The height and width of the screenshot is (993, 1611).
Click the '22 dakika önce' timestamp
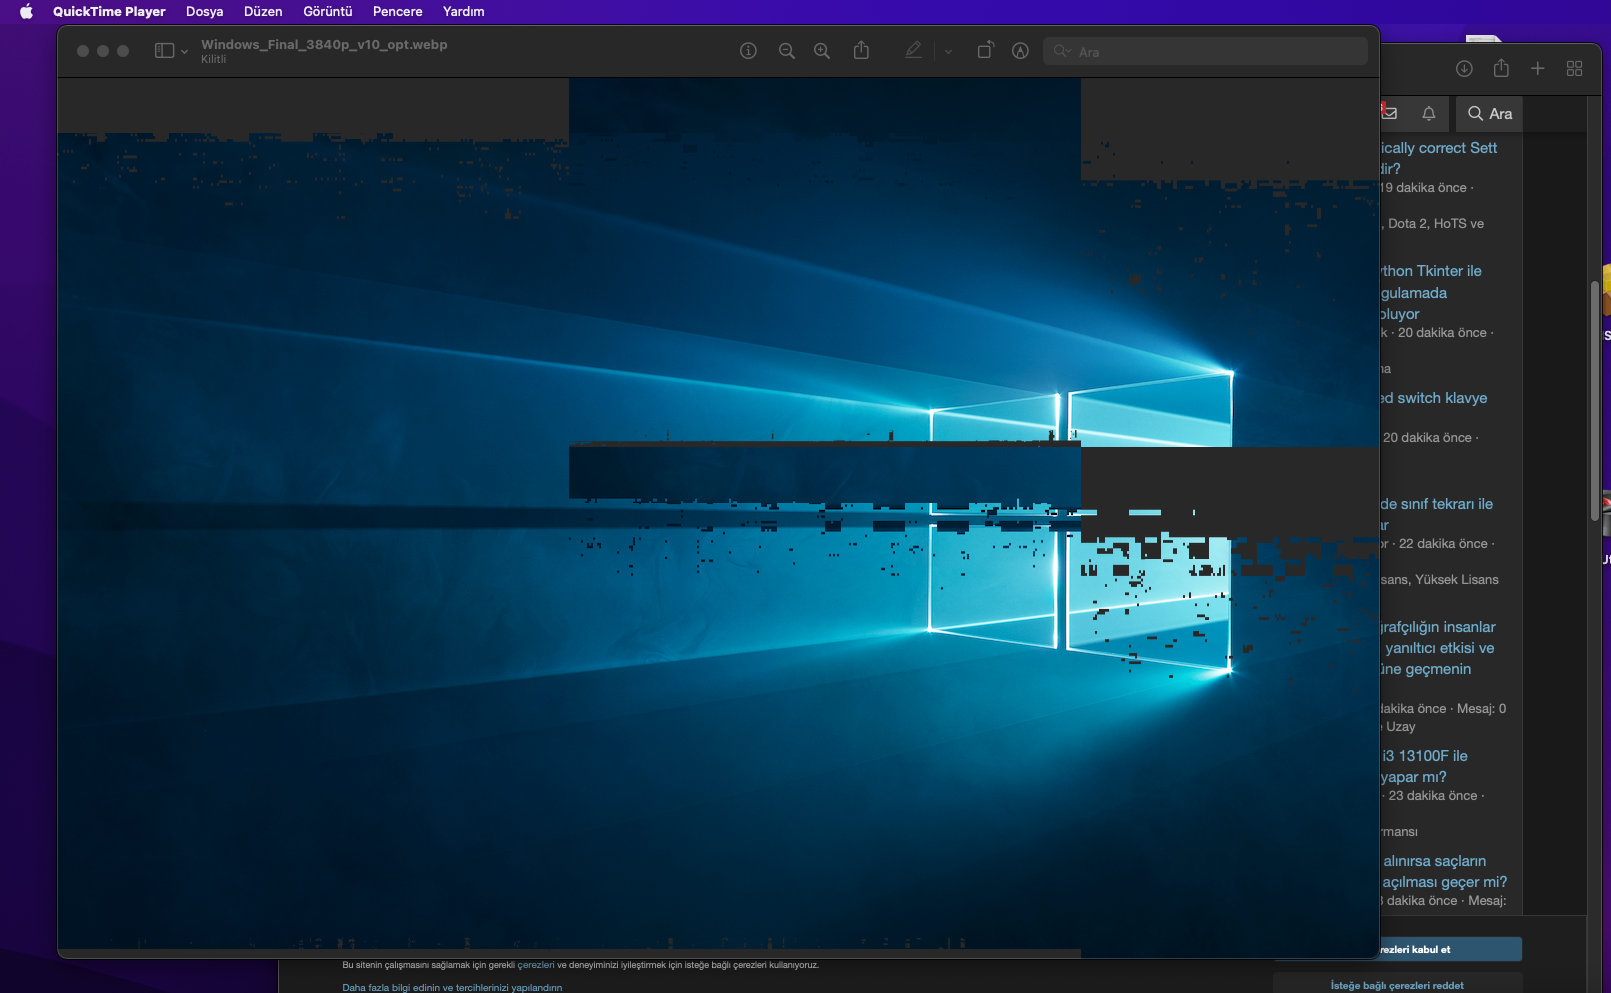tap(1443, 544)
